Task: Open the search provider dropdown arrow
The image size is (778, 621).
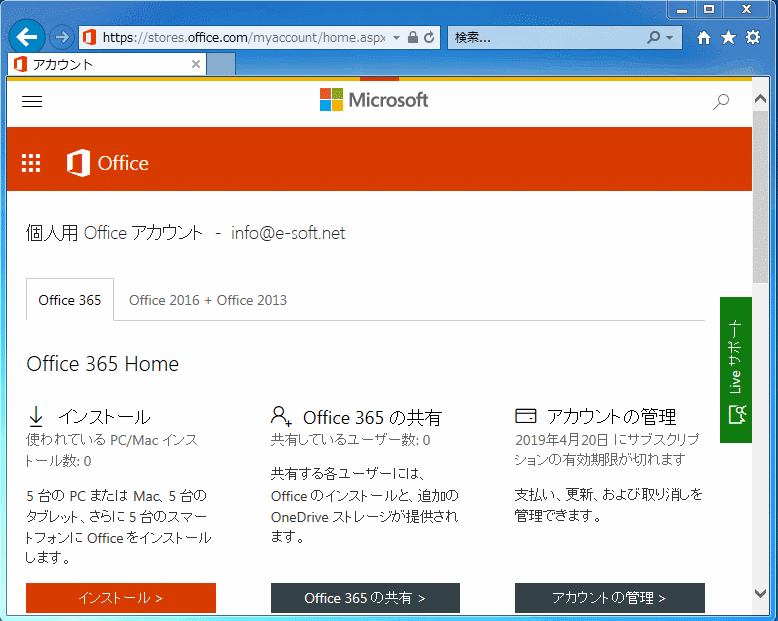Action: [669, 38]
